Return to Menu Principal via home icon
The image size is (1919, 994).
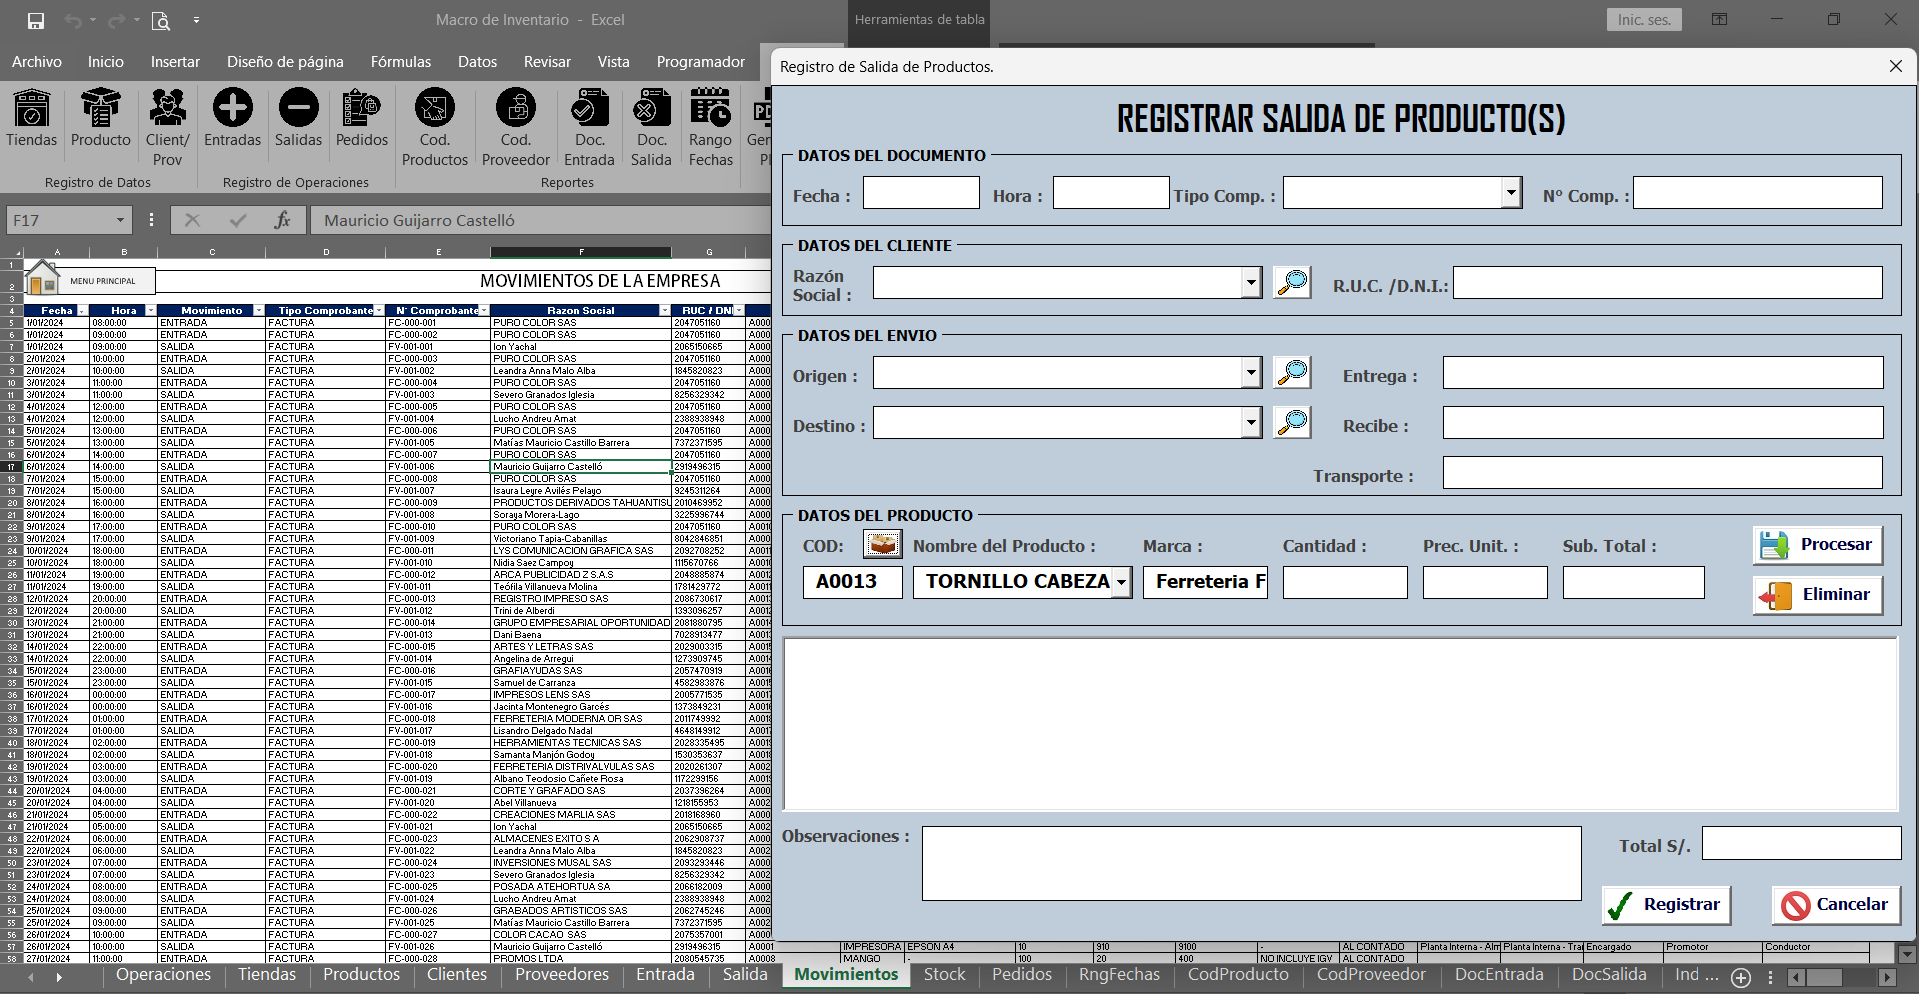click(x=43, y=280)
